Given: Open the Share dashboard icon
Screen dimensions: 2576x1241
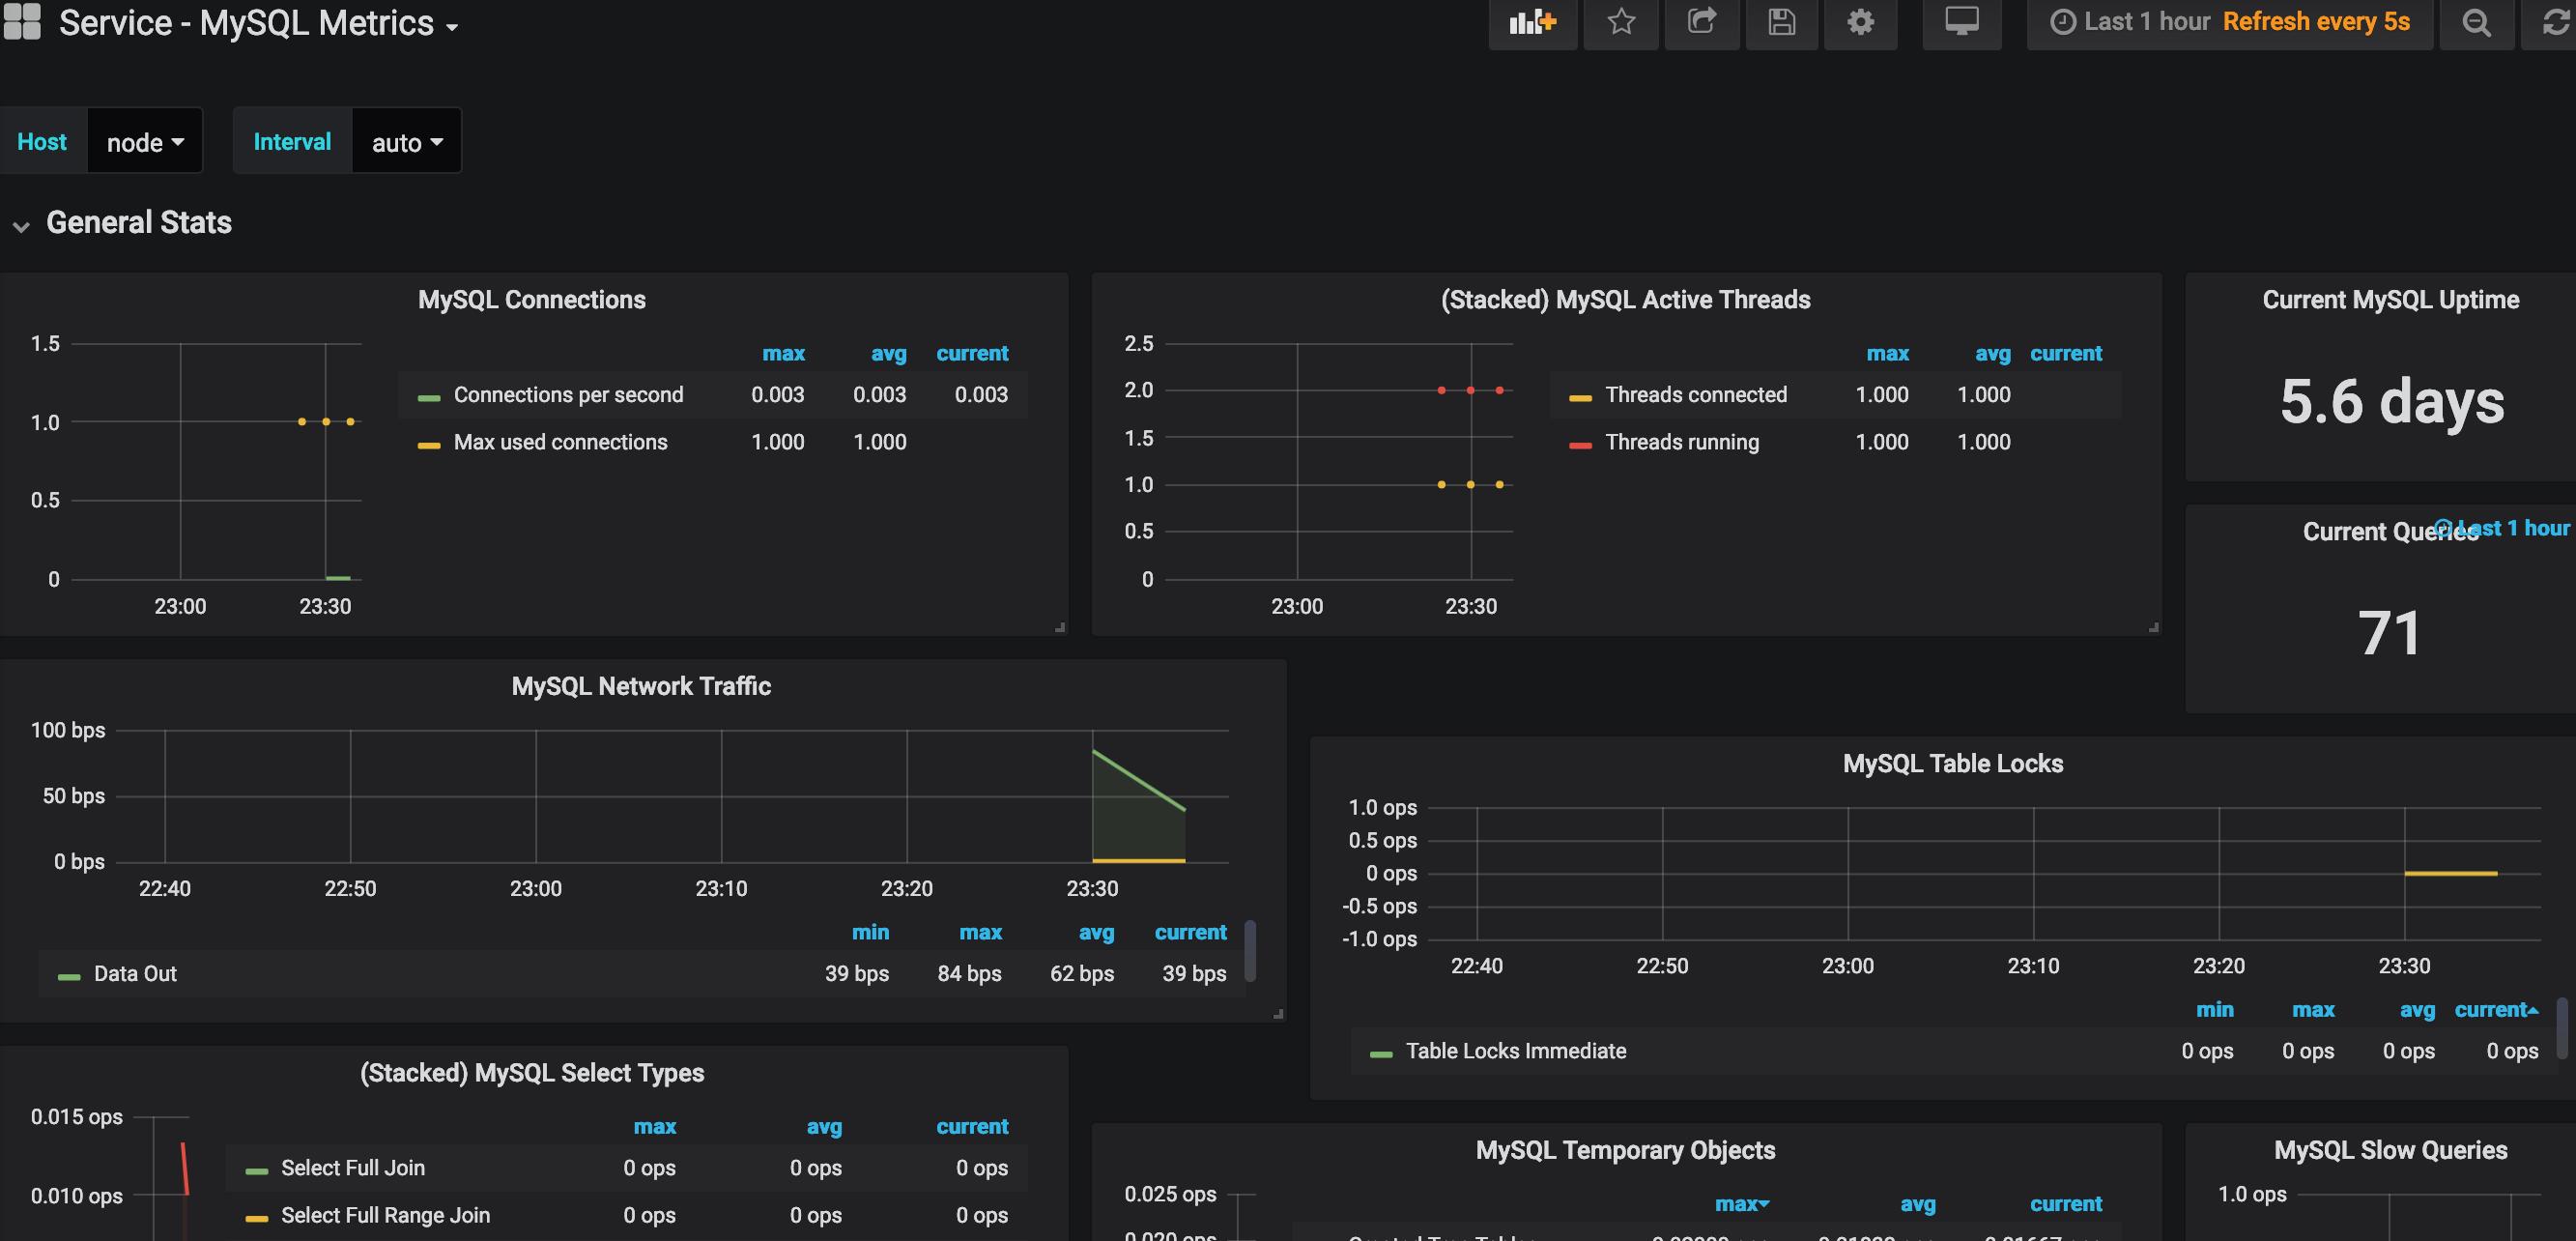Looking at the screenshot, I should [x=1702, y=23].
